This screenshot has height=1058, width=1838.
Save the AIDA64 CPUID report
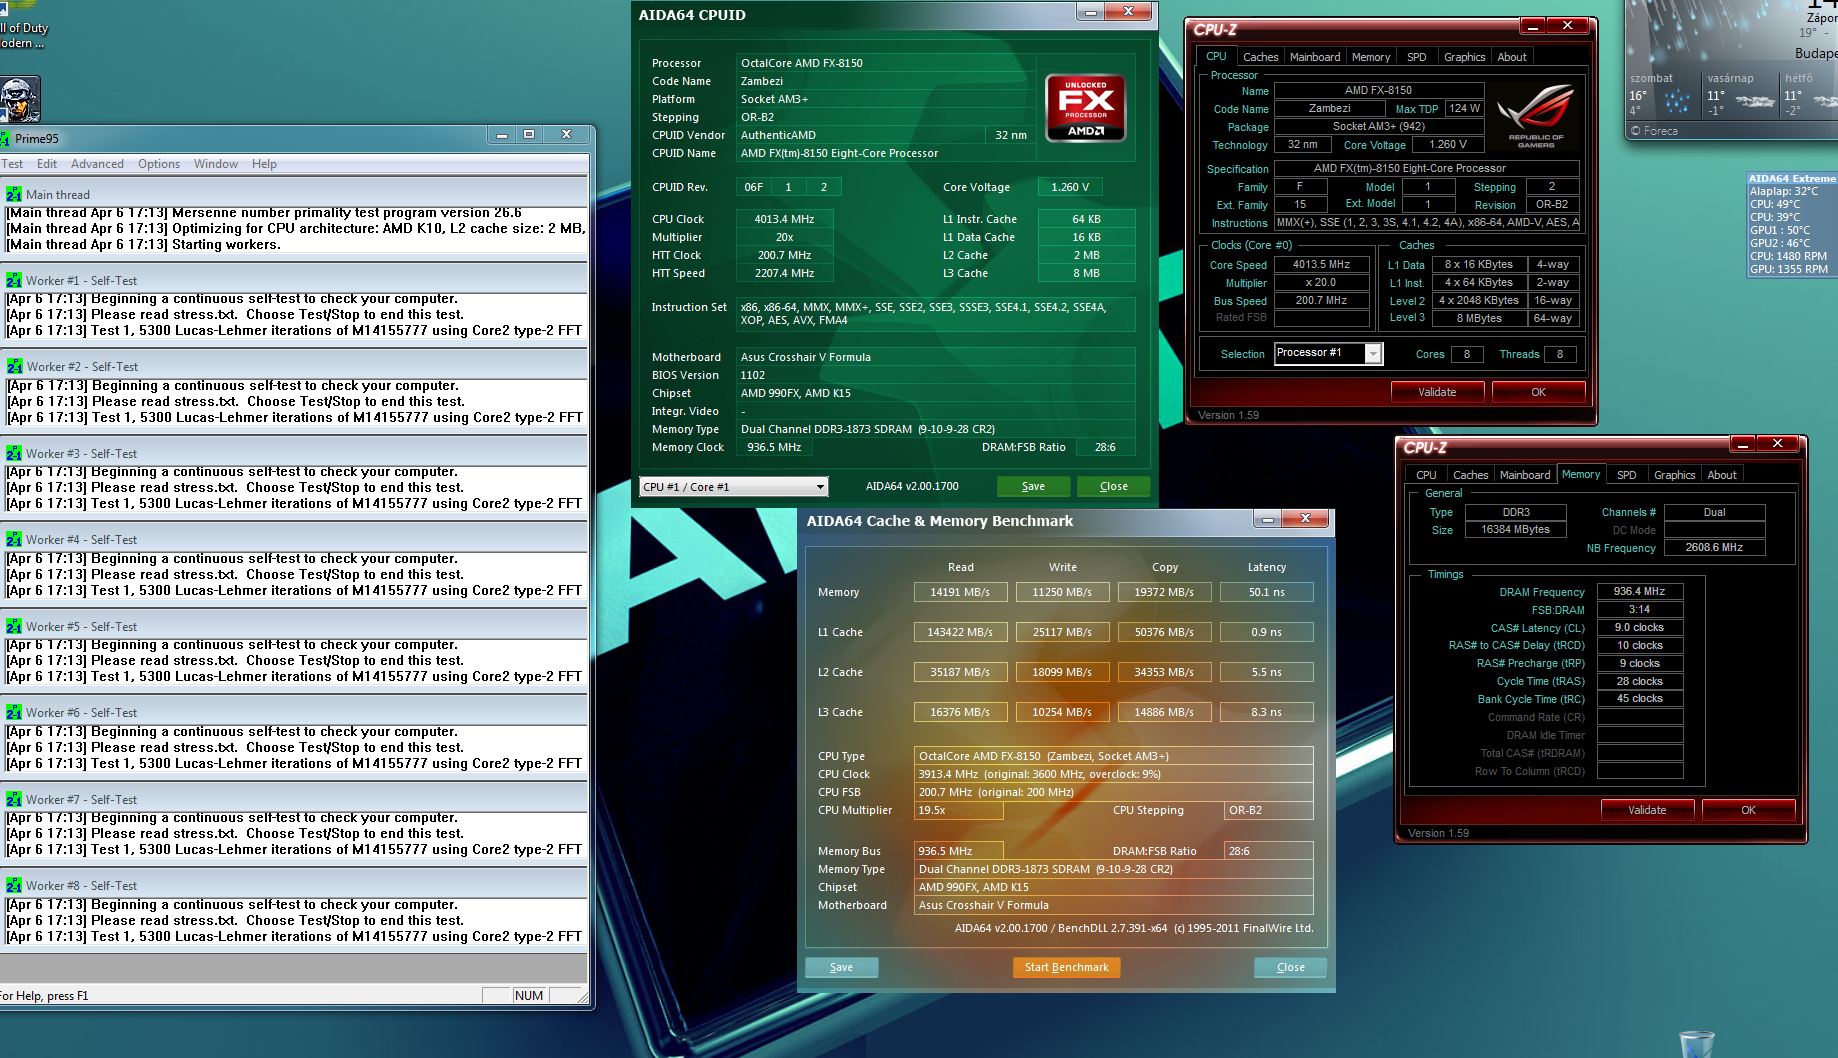[1033, 487]
